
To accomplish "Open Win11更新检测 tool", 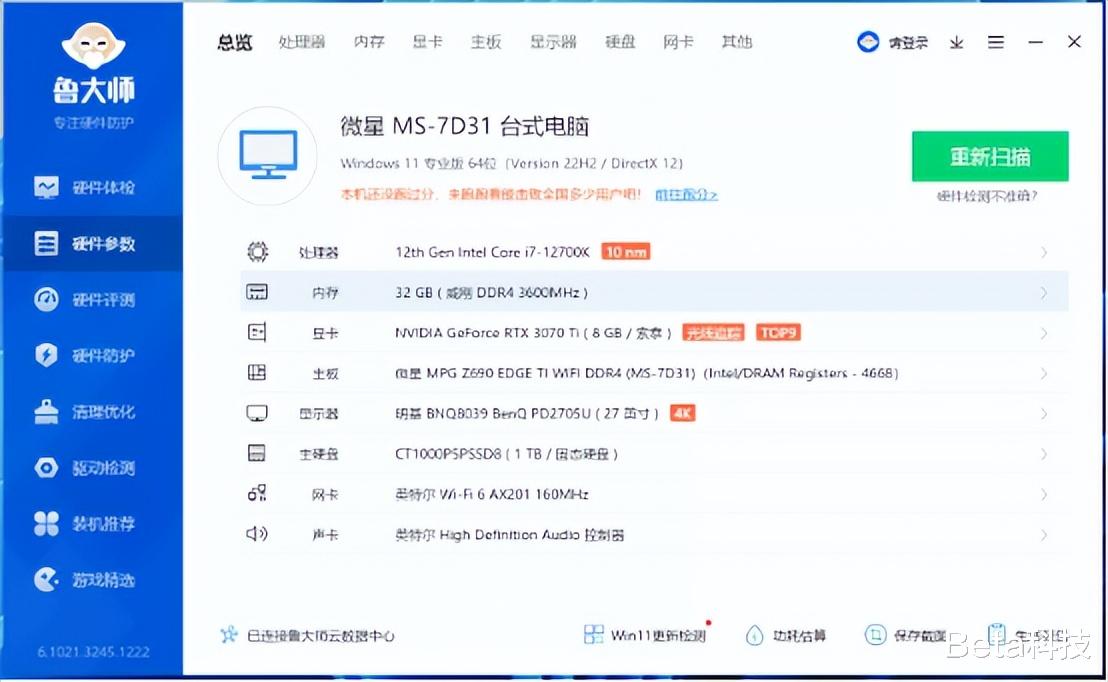I will click(644, 635).
